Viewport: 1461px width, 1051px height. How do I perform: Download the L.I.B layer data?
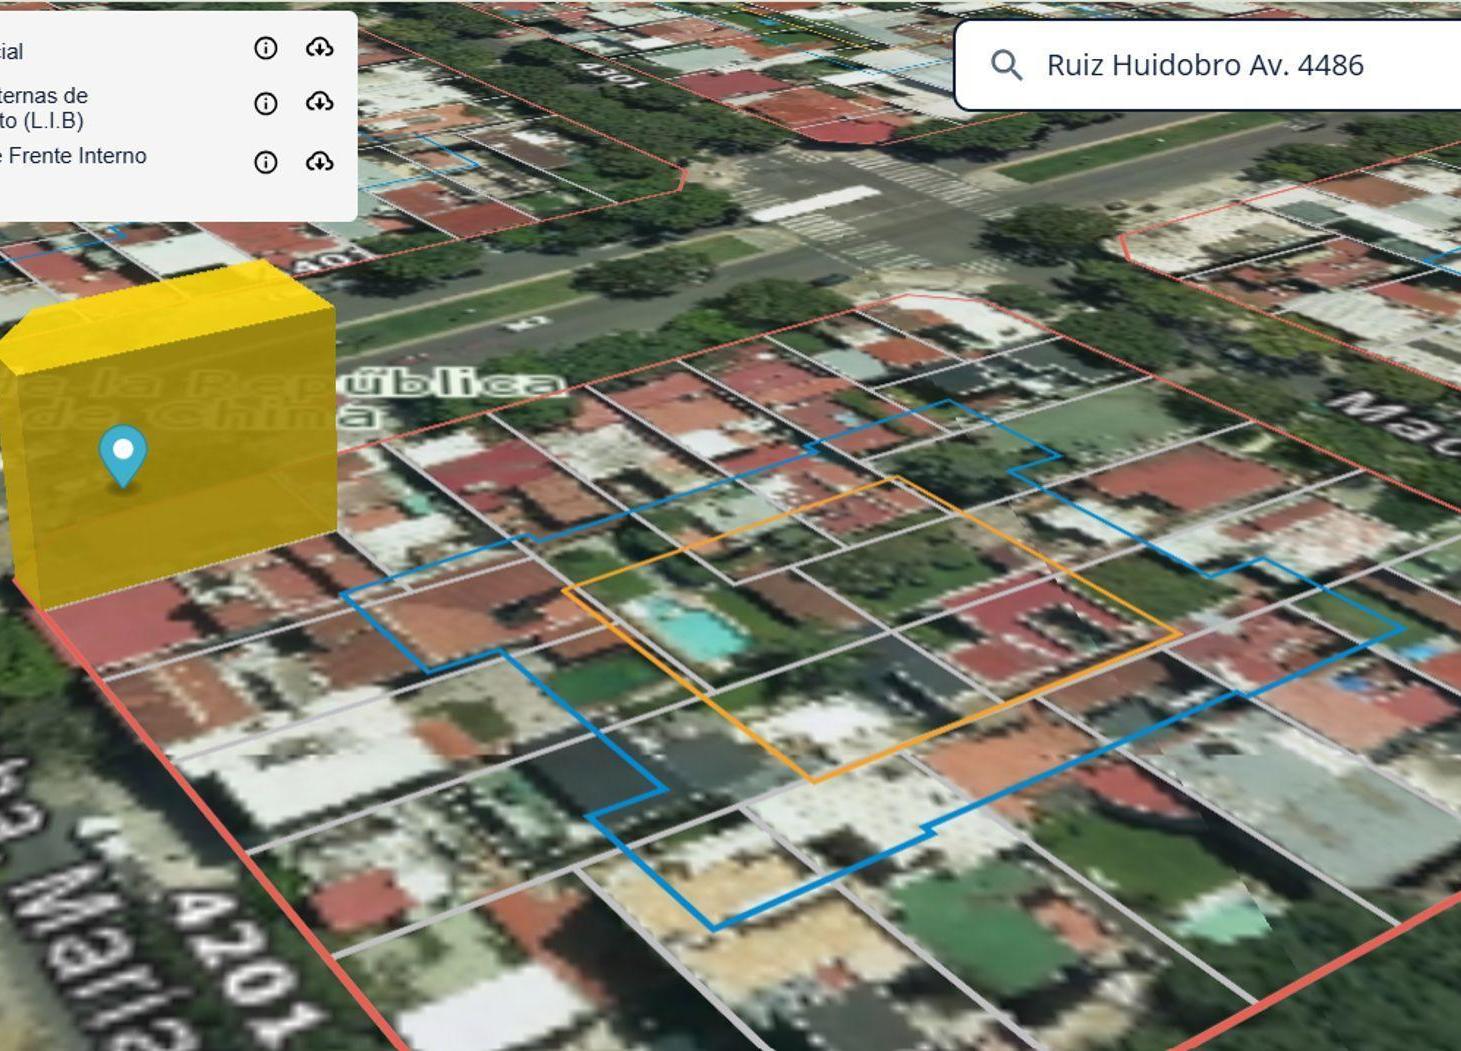(x=319, y=102)
